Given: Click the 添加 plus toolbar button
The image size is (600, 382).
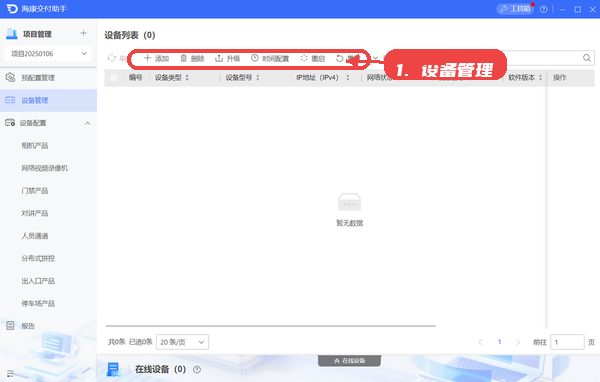Looking at the screenshot, I should coord(156,58).
